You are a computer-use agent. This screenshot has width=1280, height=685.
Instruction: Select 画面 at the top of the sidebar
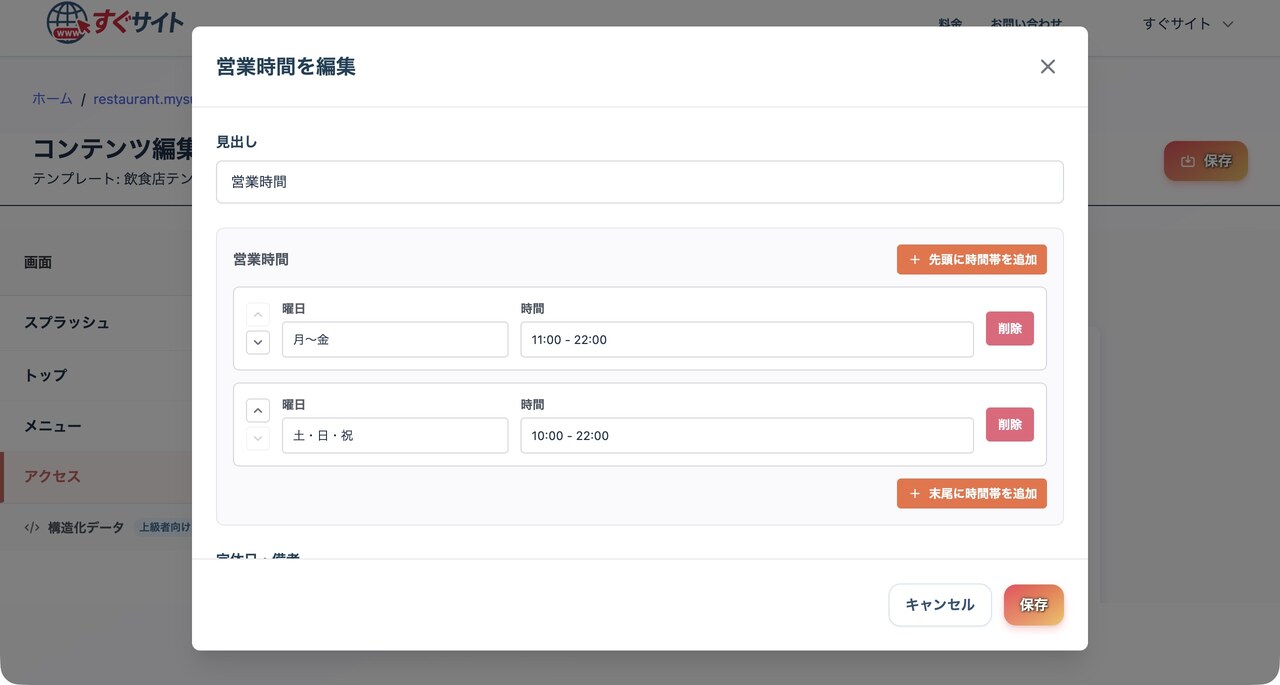[38, 262]
